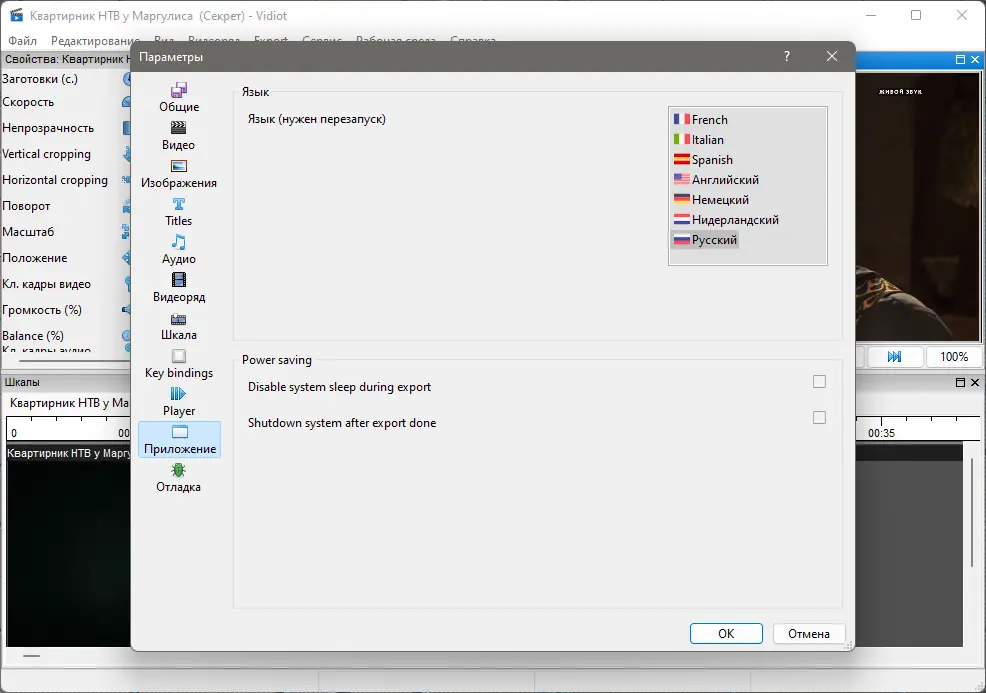Open the Изображения settings category
The image size is (986, 693).
(179, 174)
